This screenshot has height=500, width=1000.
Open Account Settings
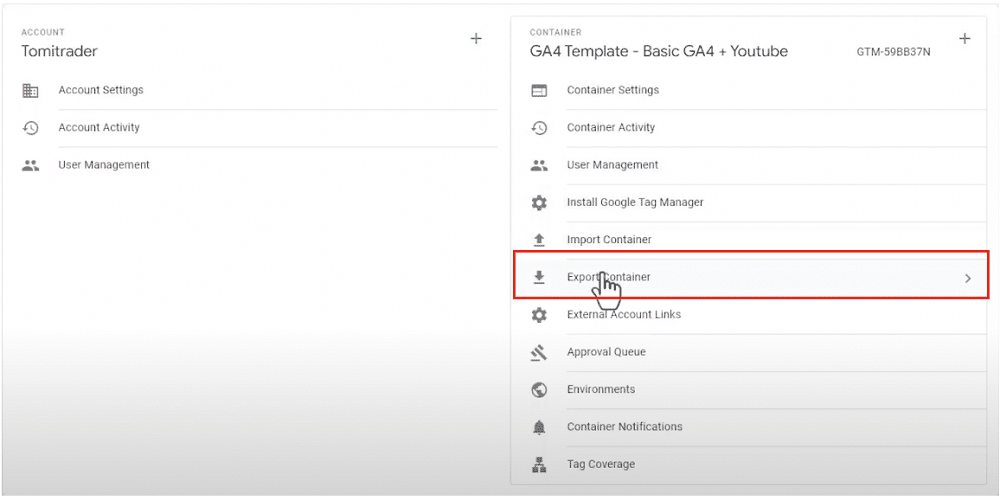pyautogui.click(x=101, y=90)
